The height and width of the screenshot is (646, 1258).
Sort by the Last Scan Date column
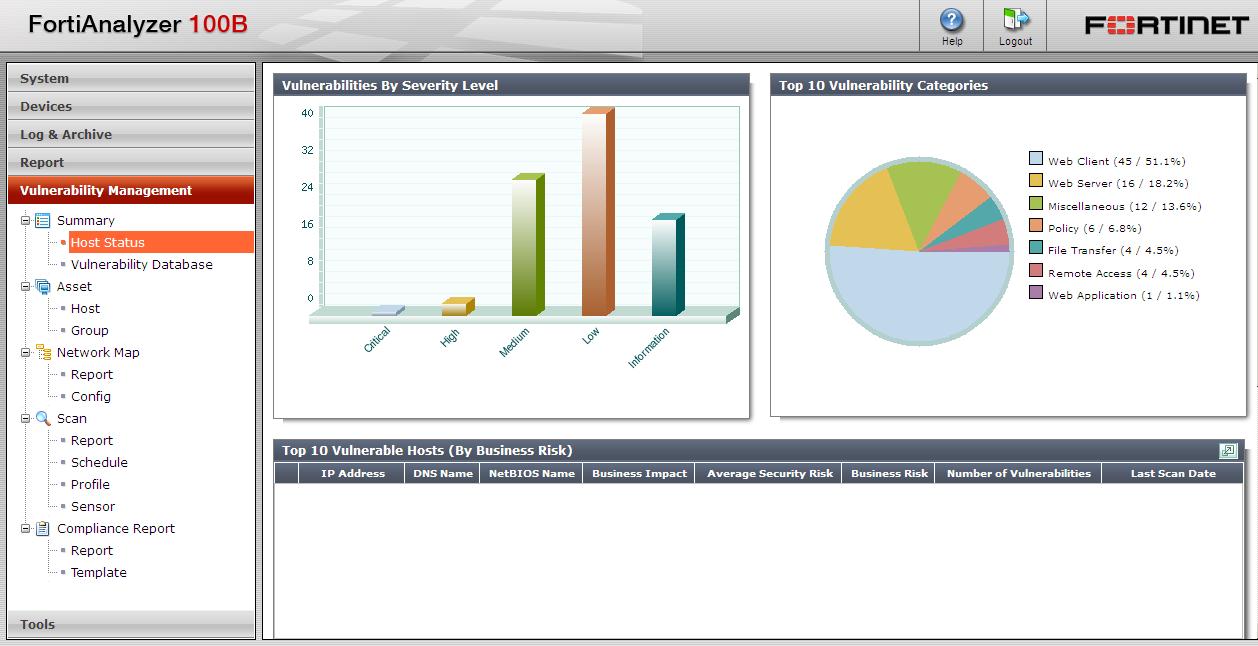coord(1173,473)
